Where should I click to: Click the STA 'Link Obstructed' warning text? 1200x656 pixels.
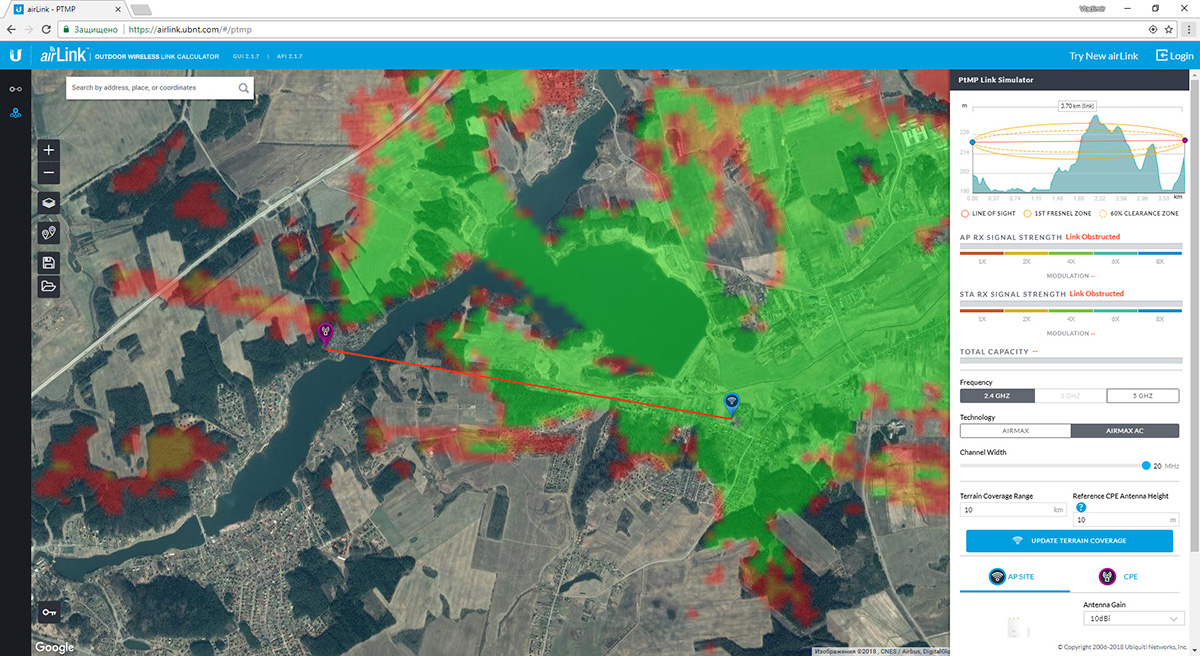[1097, 294]
